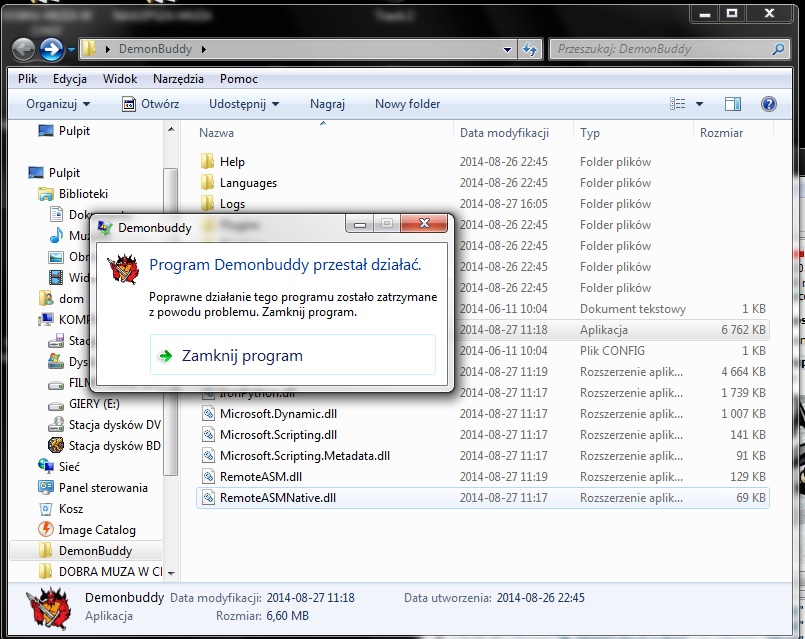Click the magnifier search icon
This screenshot has height=639, width=805.
point(778,49)
